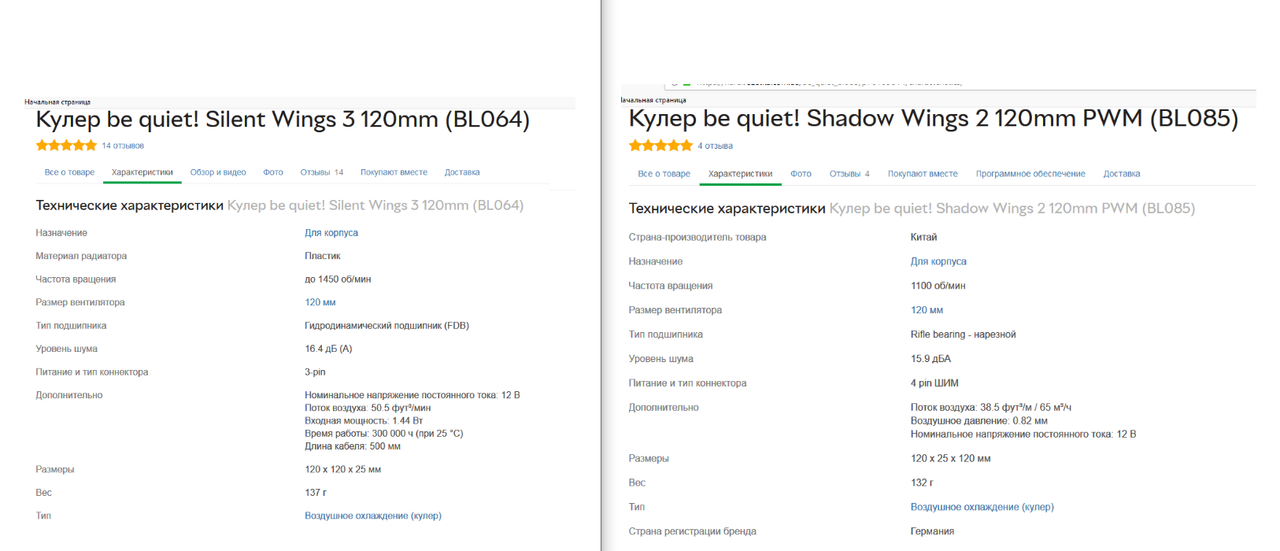Viewport: 1280px width, 551px height.
Task: Click 'Поток воздуха: 50.5 фут³/мин' line
Action: pos(368,408)
